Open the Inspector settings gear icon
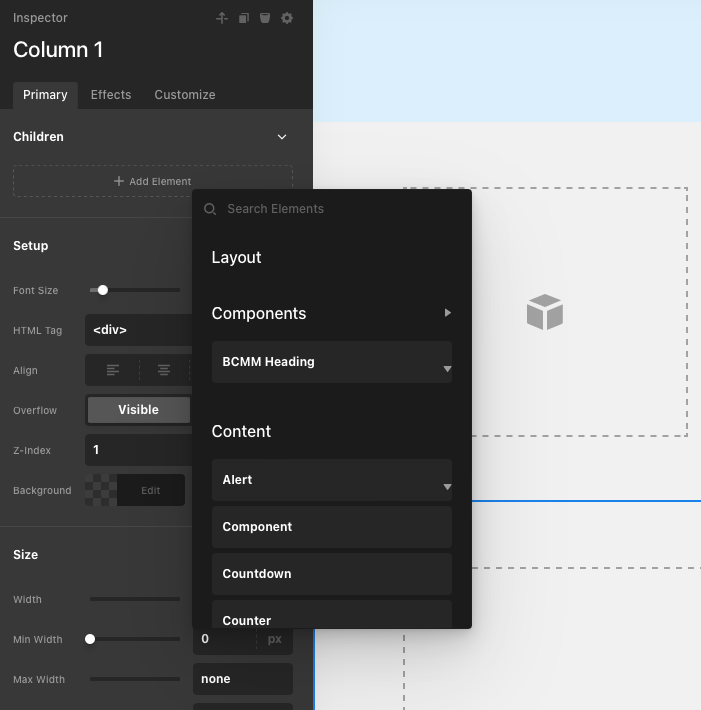This screenshot has height=710, width=701. coord(287,18)
